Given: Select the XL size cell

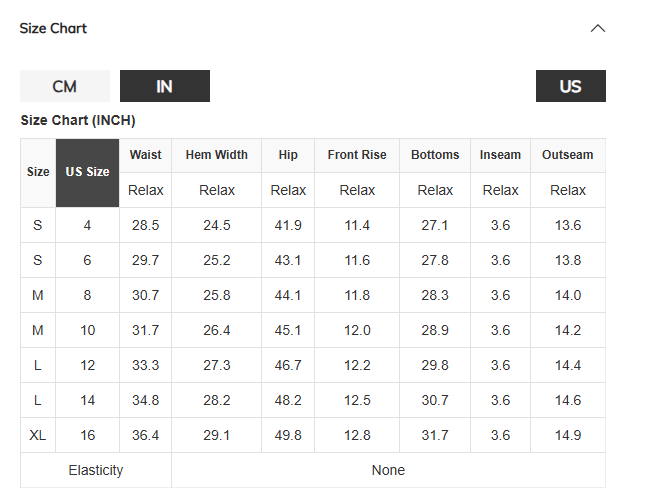Looking at the screenshot, I should click(x=38, y=435).
